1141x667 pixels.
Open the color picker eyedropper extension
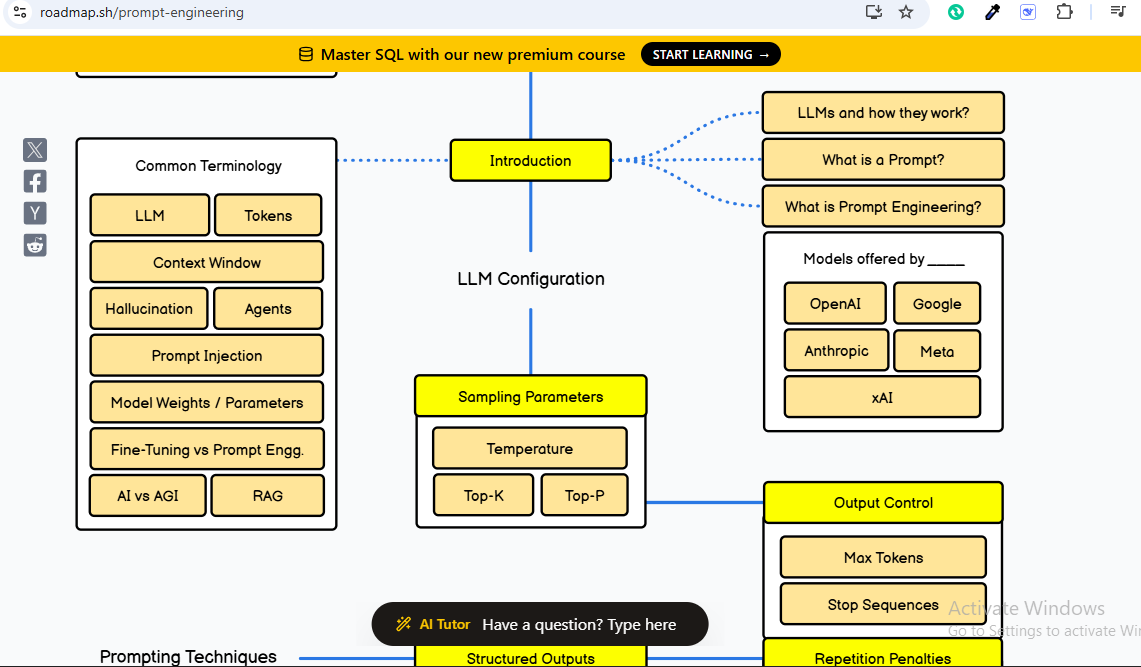993,12
